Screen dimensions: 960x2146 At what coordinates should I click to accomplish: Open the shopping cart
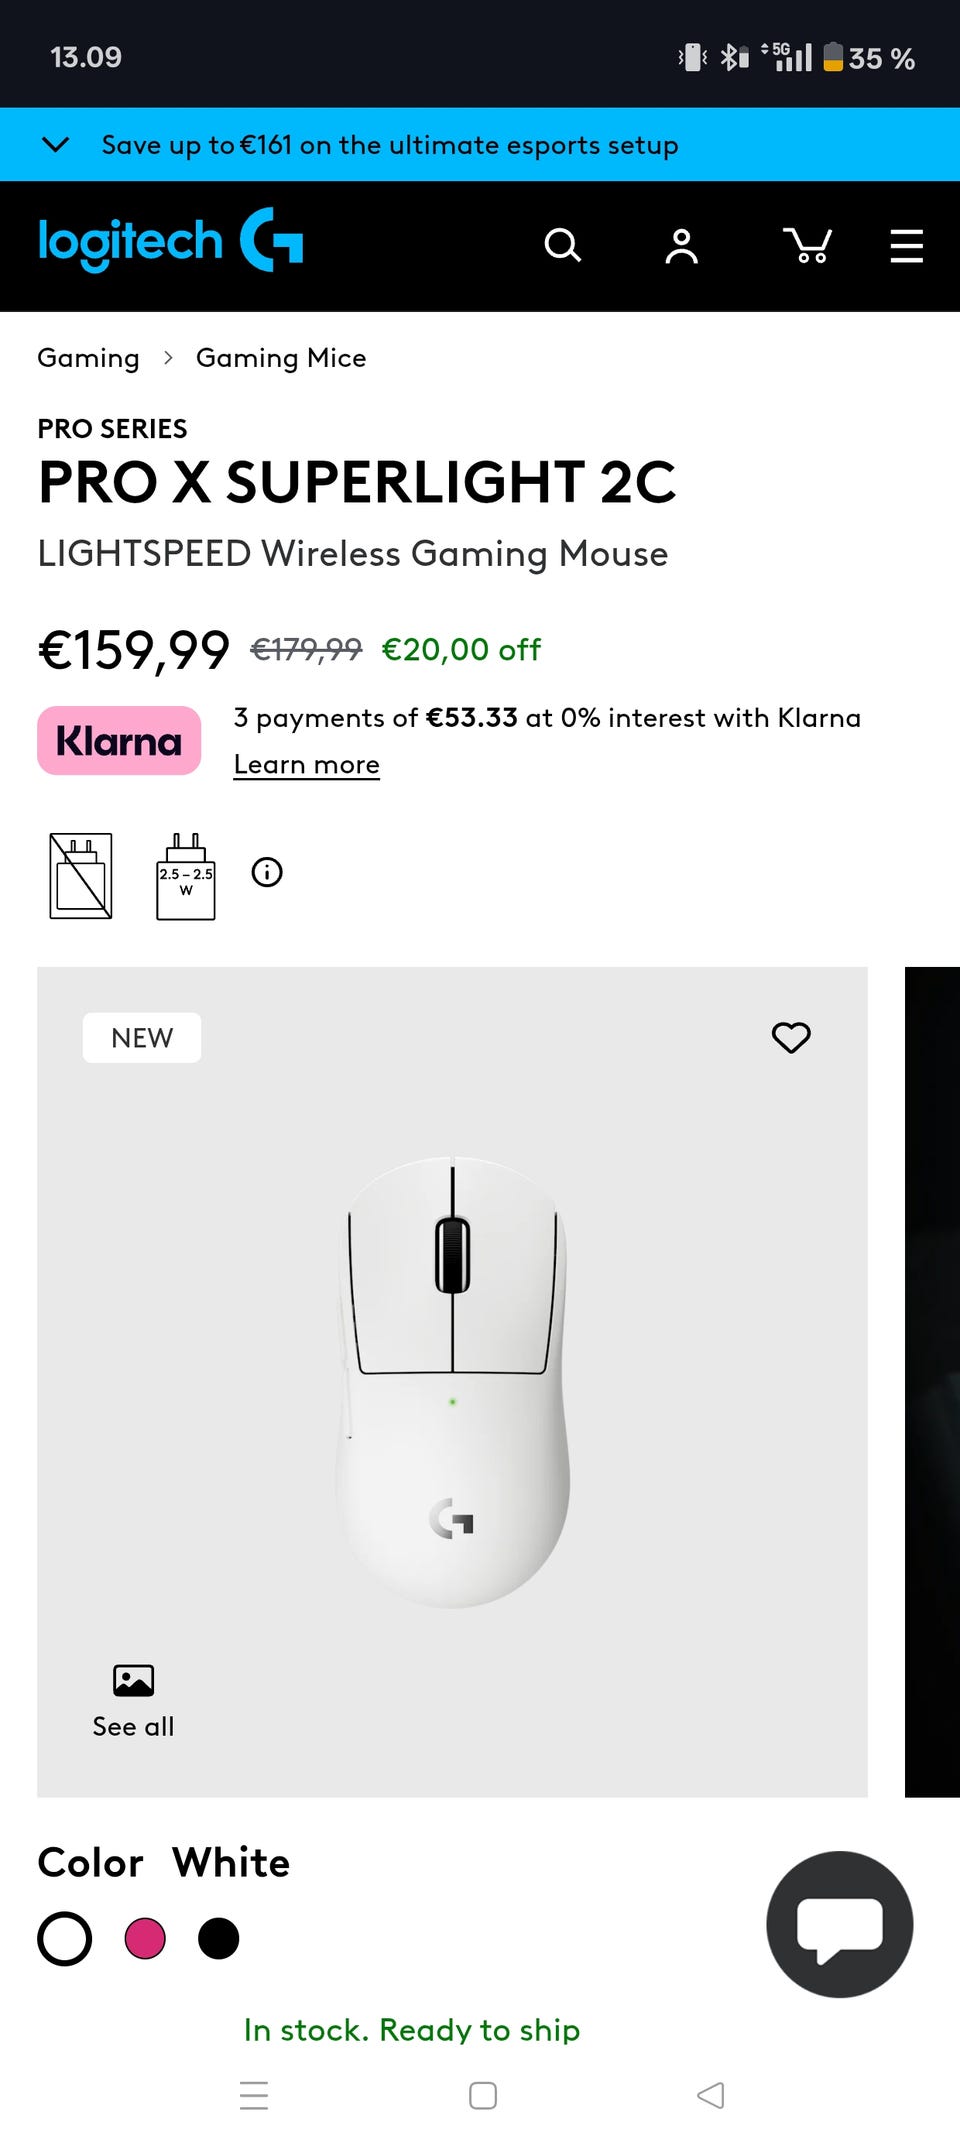point(807,245)
